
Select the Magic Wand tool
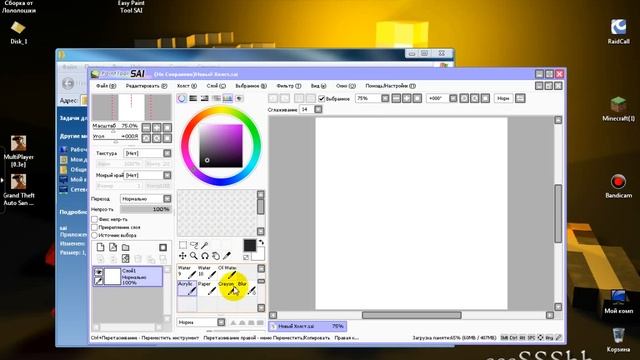pyautogui.click(x=205, y=245)
